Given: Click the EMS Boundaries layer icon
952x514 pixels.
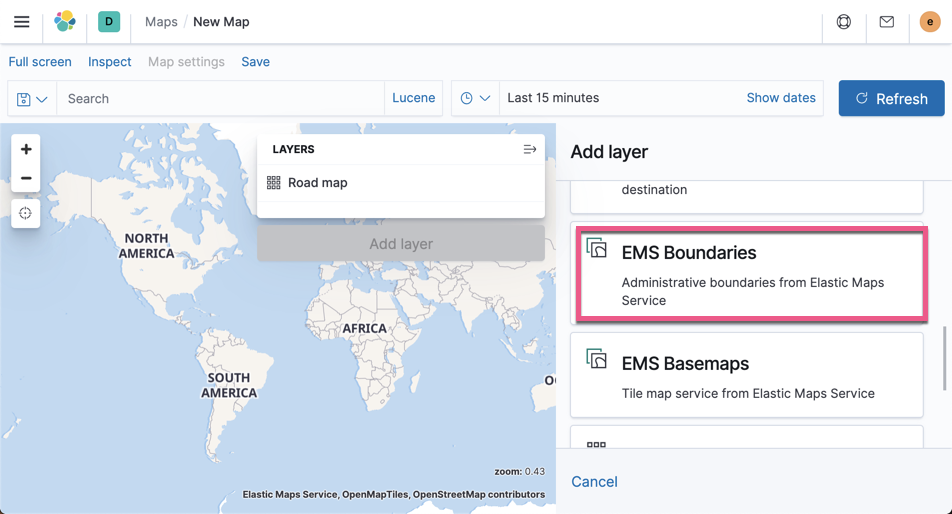Looking at the screenshot, I should point(596,248).
